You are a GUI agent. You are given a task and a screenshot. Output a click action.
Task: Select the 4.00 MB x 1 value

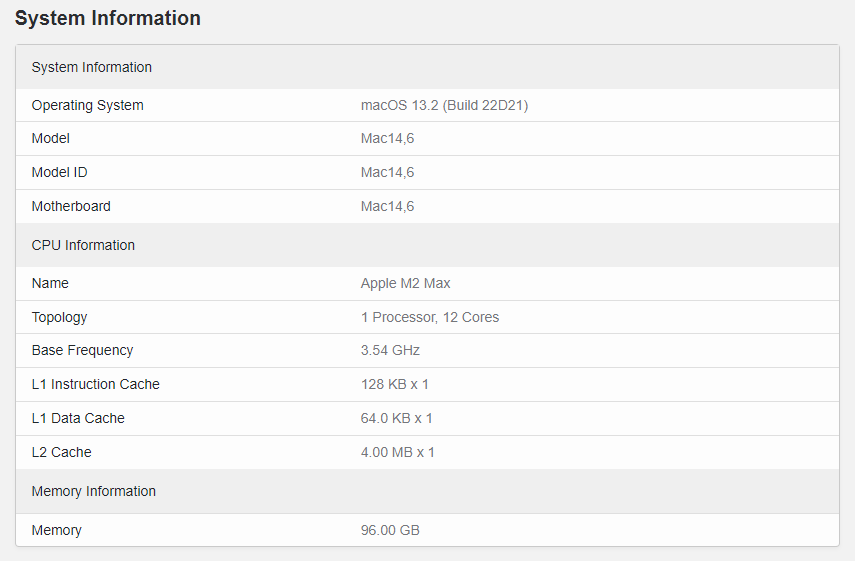pyautogui.click(x=397, y=452)
